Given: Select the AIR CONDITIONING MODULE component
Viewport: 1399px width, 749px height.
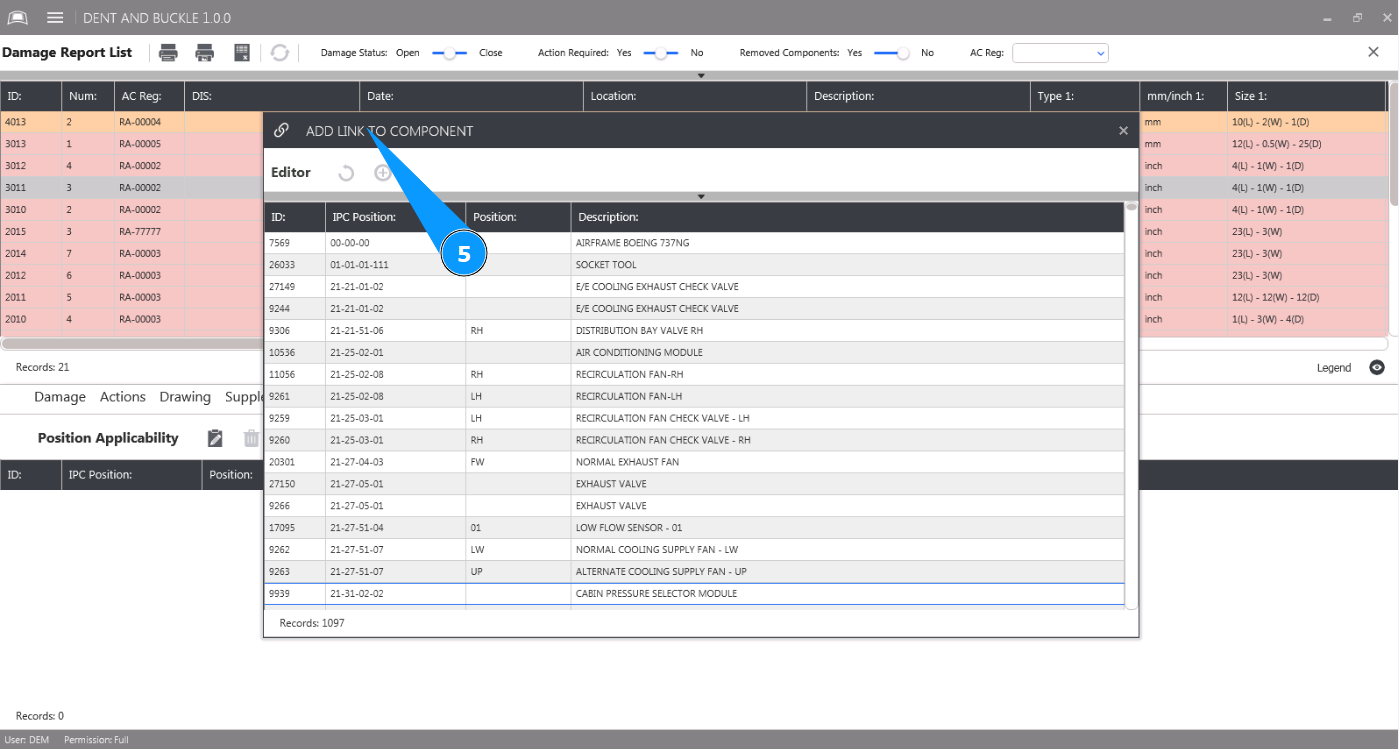Looking at the screenshot, I should 694,353.
